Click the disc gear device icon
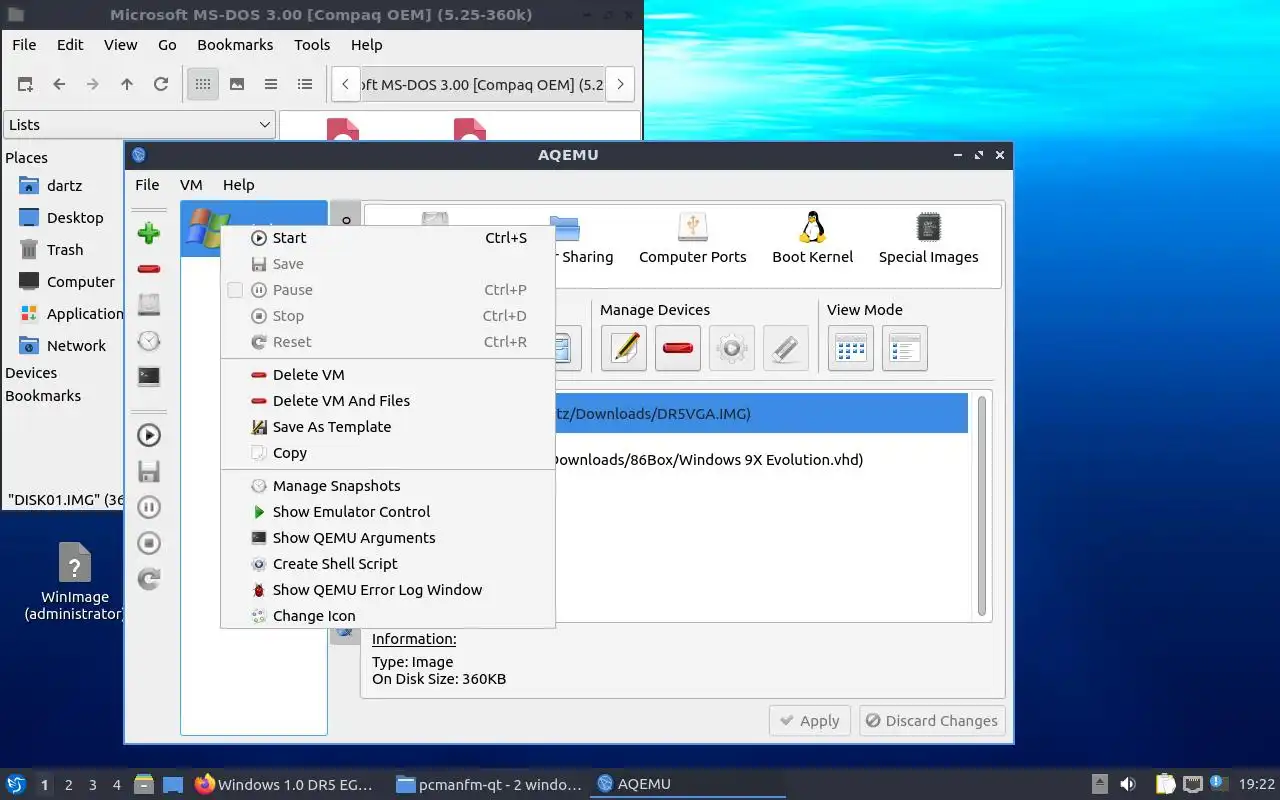 (x=732, y=348)
